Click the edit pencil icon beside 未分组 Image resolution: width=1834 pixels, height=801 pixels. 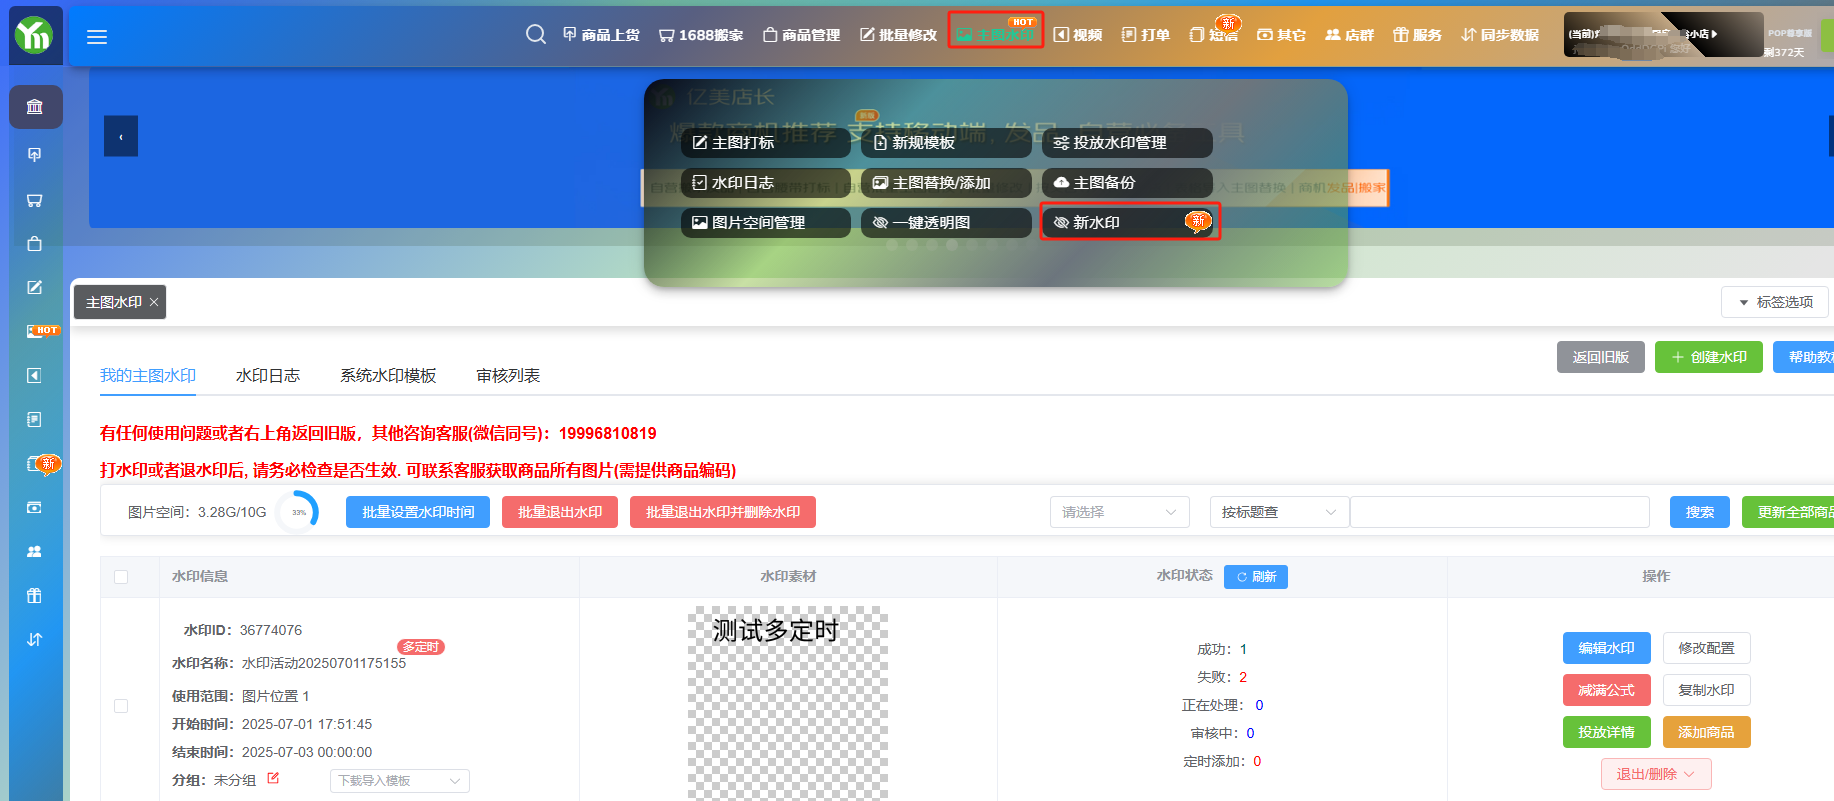pos(273,778)
